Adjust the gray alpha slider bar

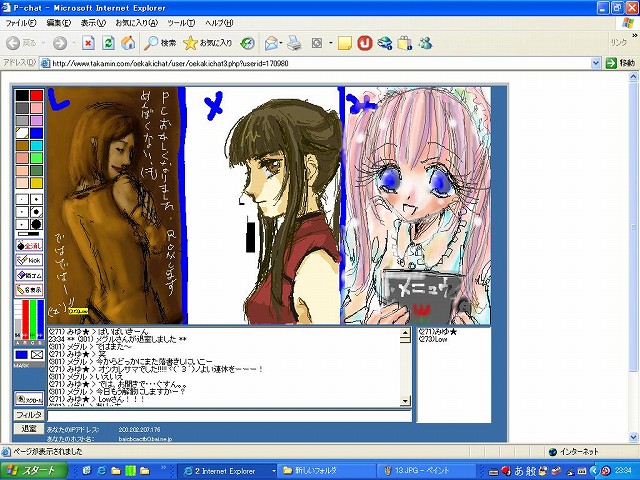tap(18, 319)
